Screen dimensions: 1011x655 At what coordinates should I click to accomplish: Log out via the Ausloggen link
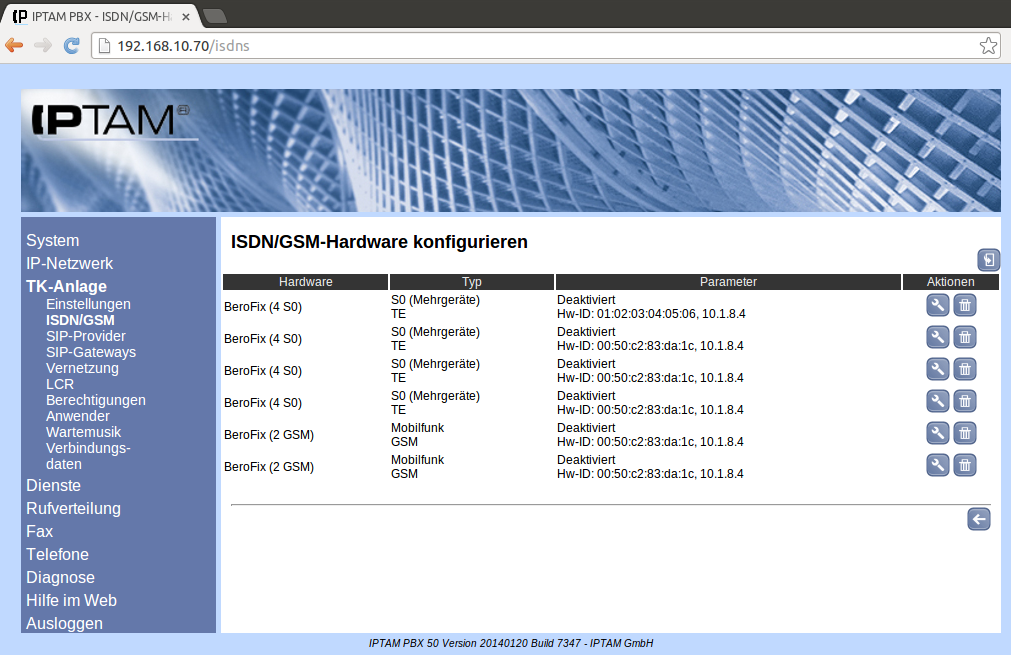tap(64, 624)
